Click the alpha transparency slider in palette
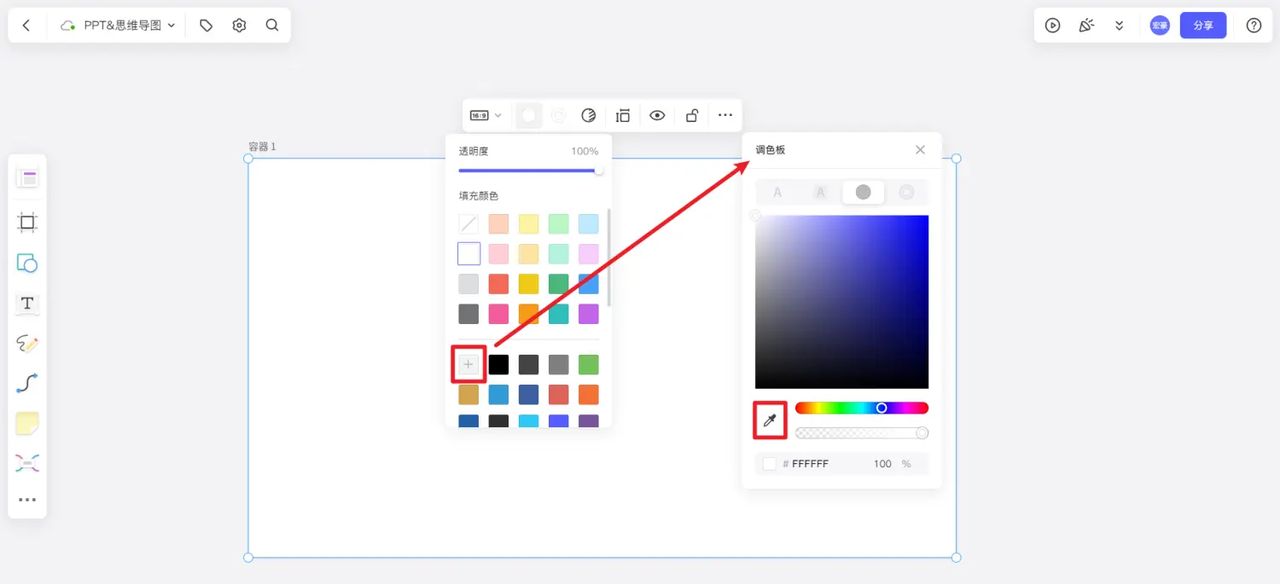The image size is (1280, 584). (x=862, y=433)
